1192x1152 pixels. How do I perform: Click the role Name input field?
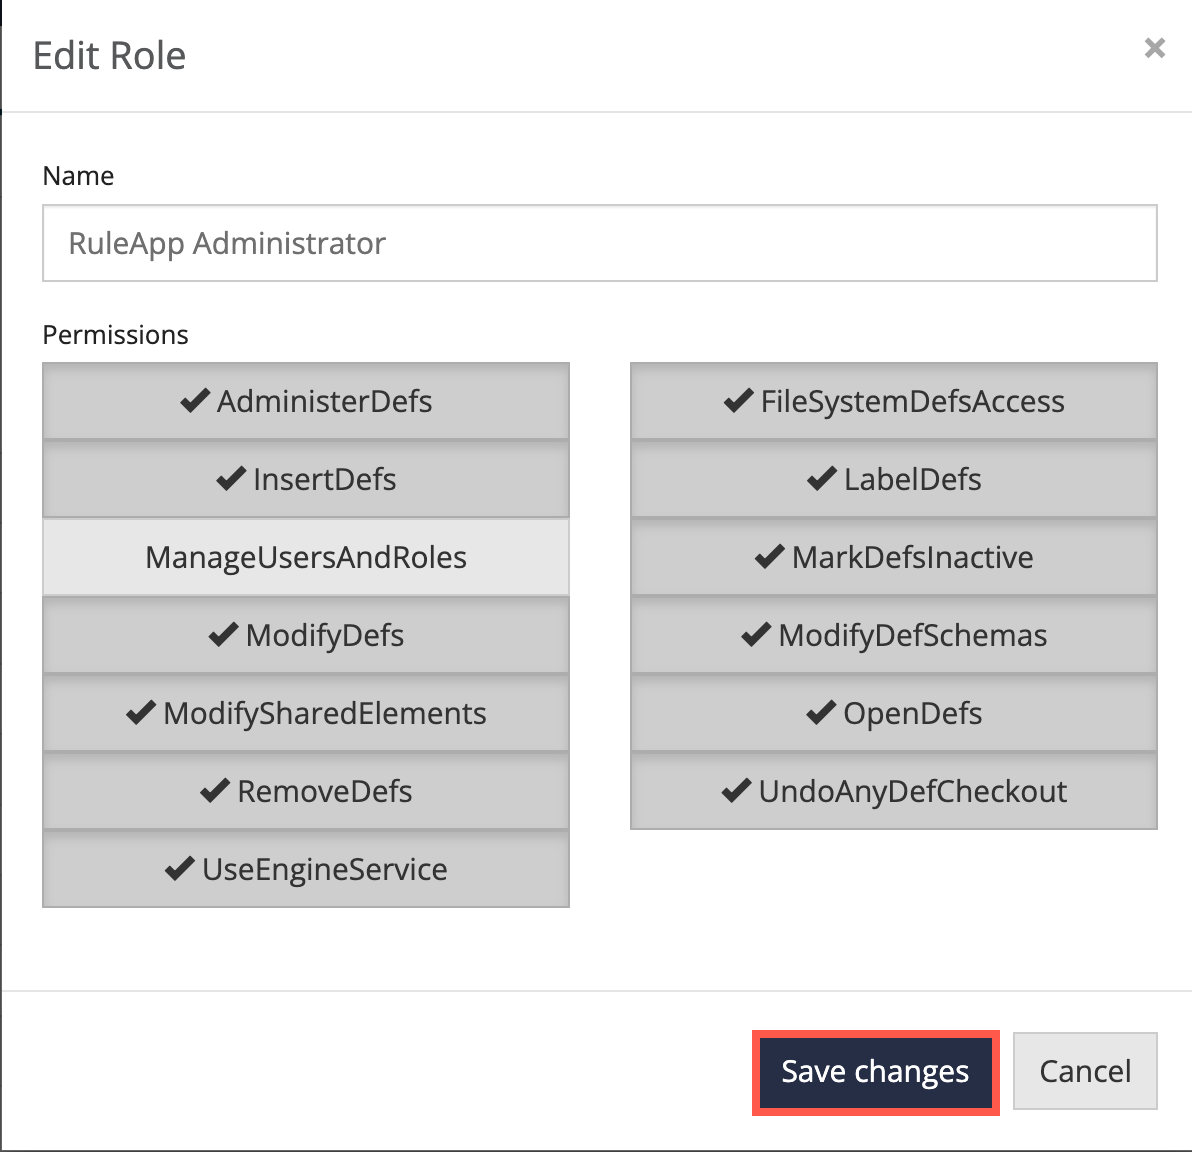[x=599, y=243]
